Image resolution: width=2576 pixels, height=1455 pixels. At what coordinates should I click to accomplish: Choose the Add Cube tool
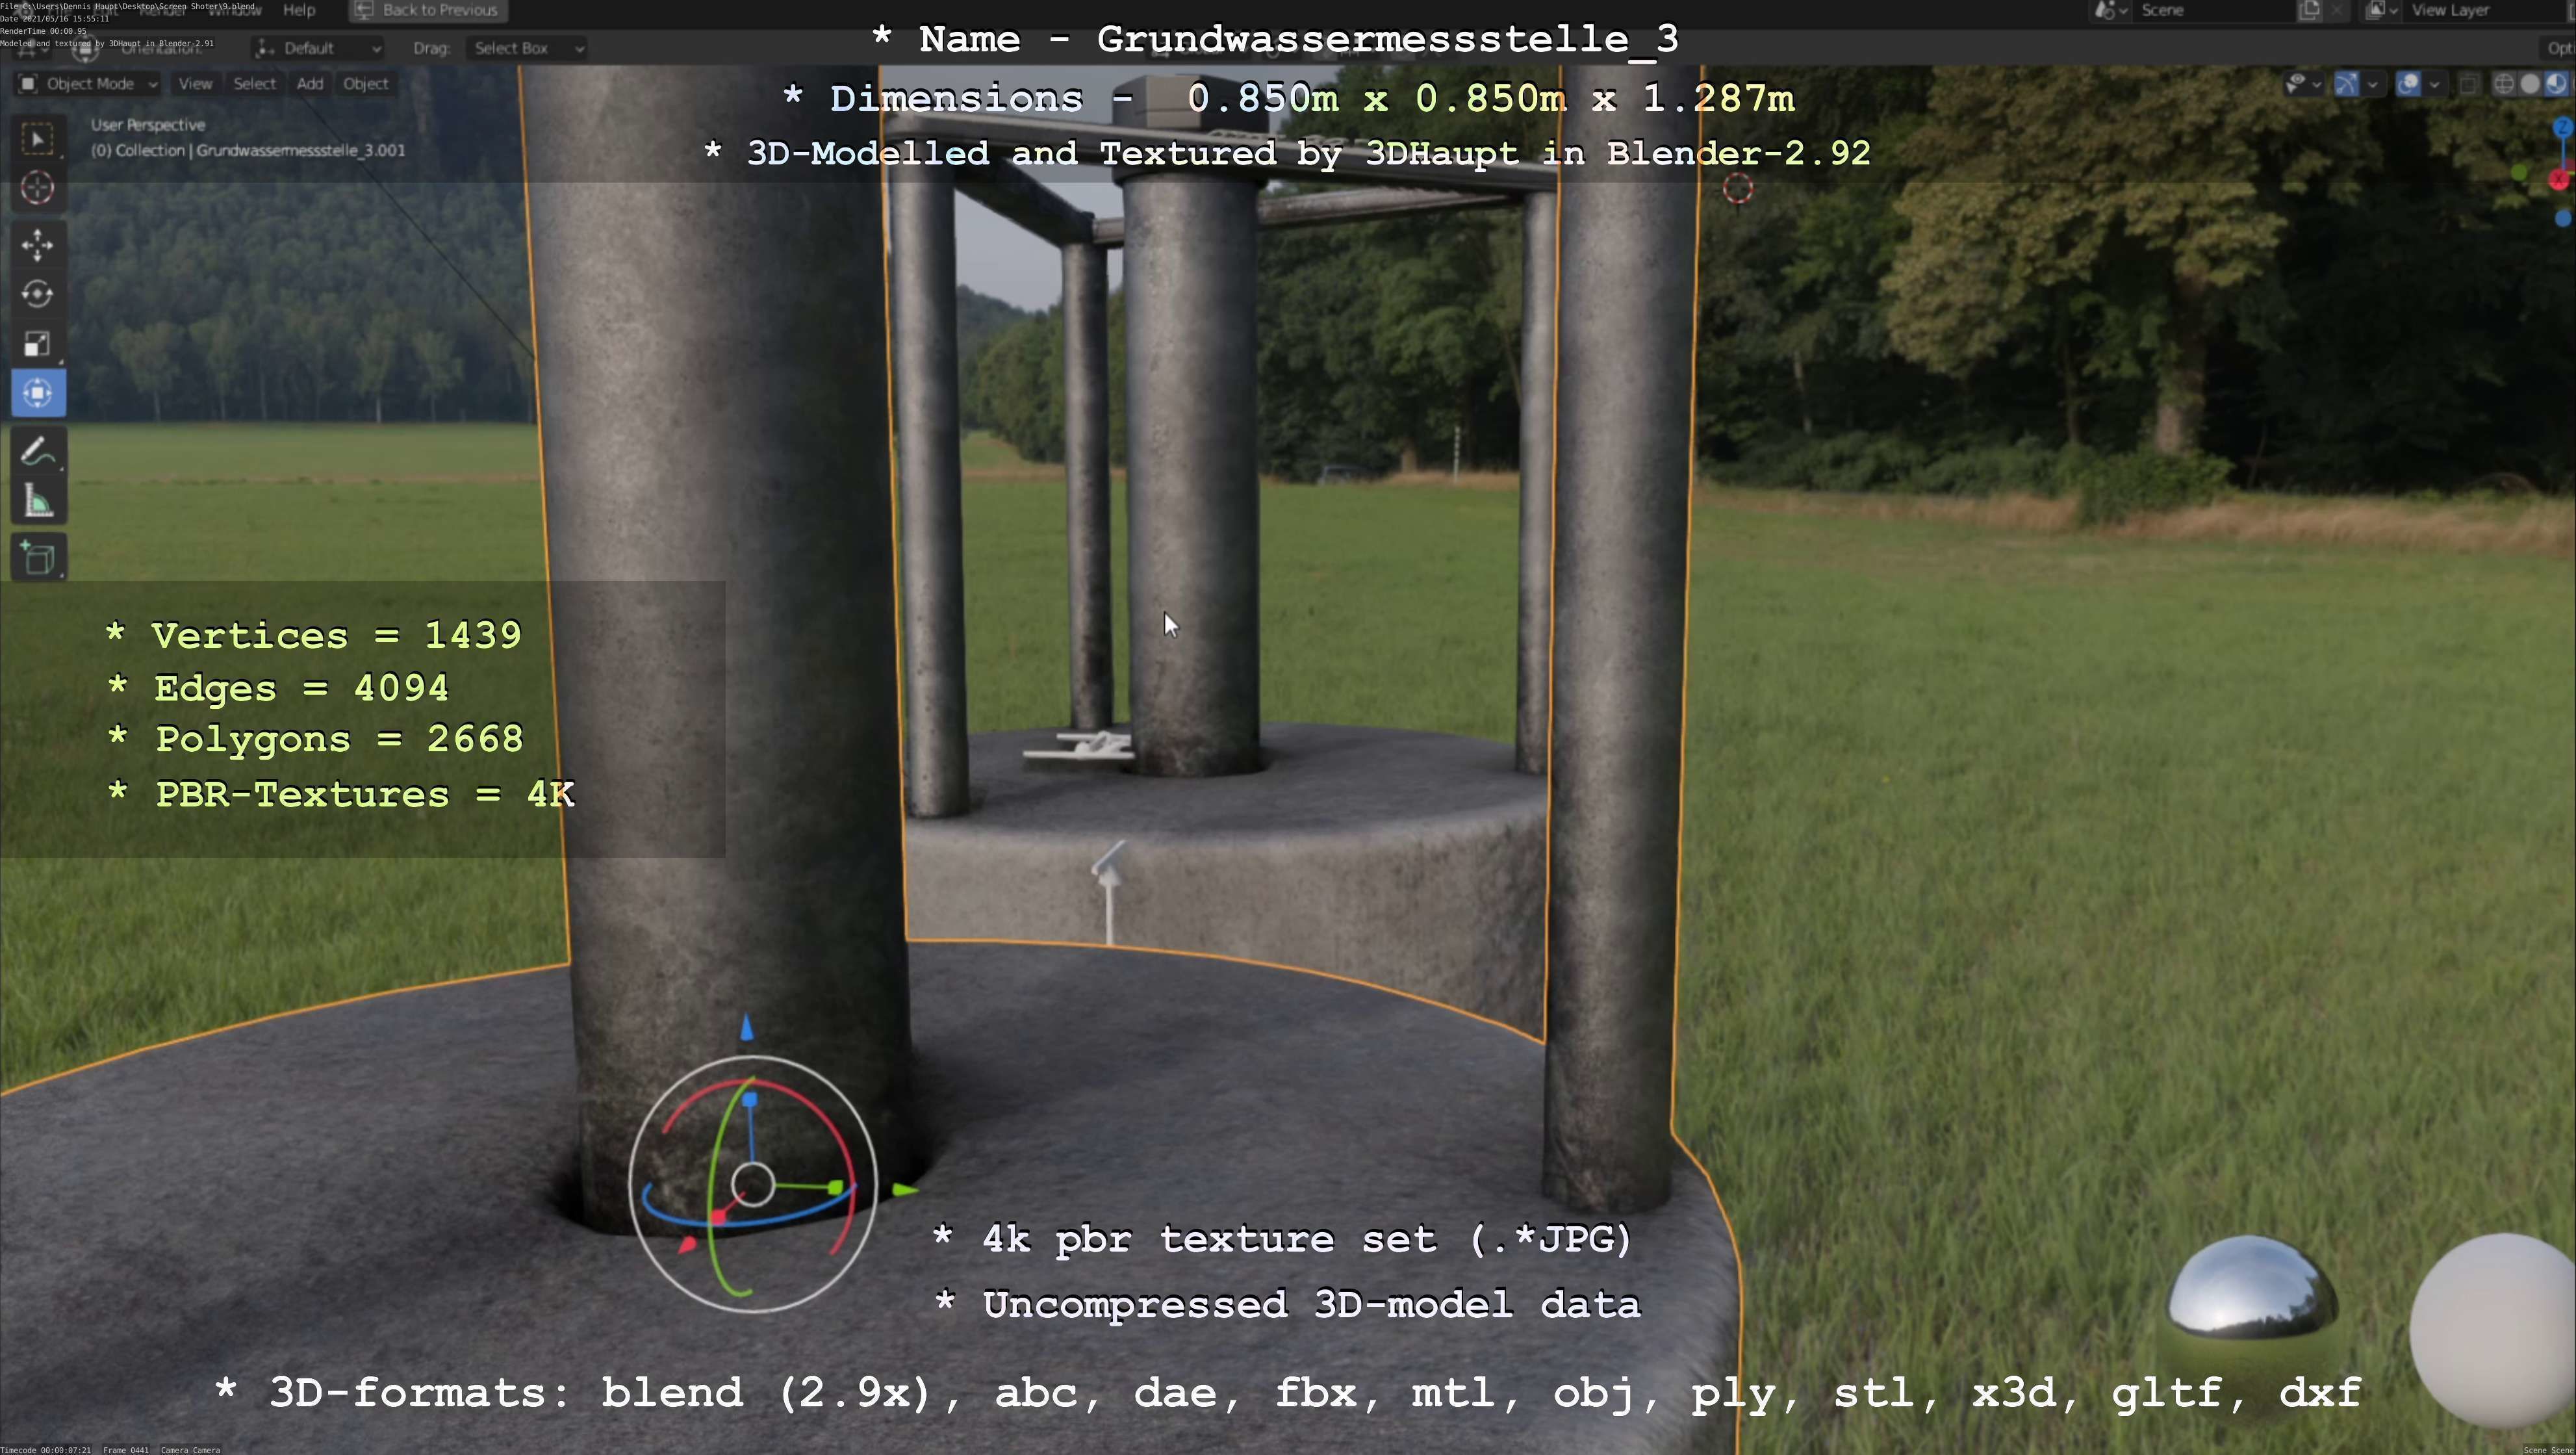point(38,558)
